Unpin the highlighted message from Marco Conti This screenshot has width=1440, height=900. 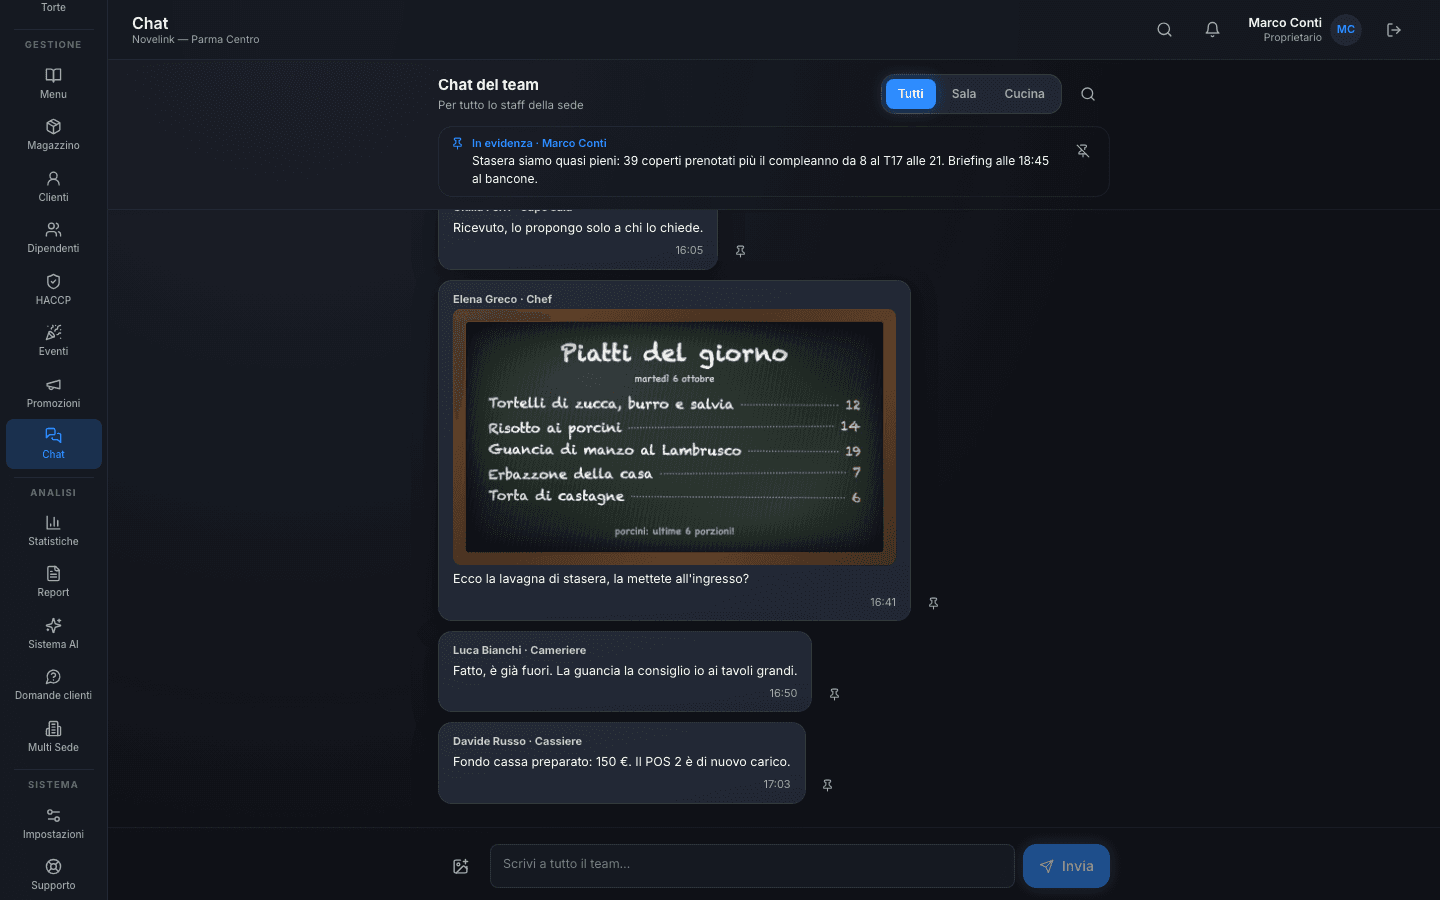pos(1083,151)
